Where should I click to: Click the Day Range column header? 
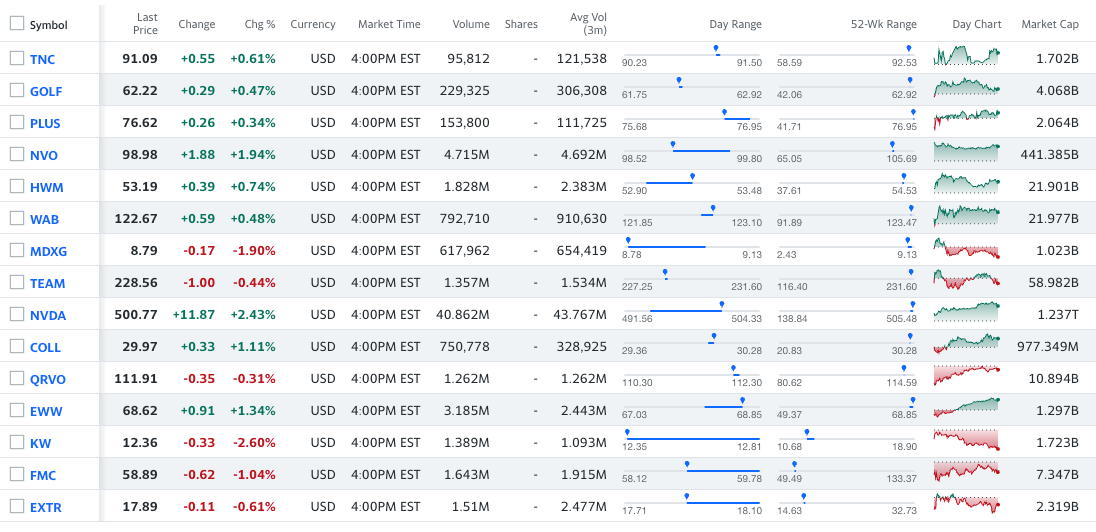pyautogui.click(x=735, y=24)
